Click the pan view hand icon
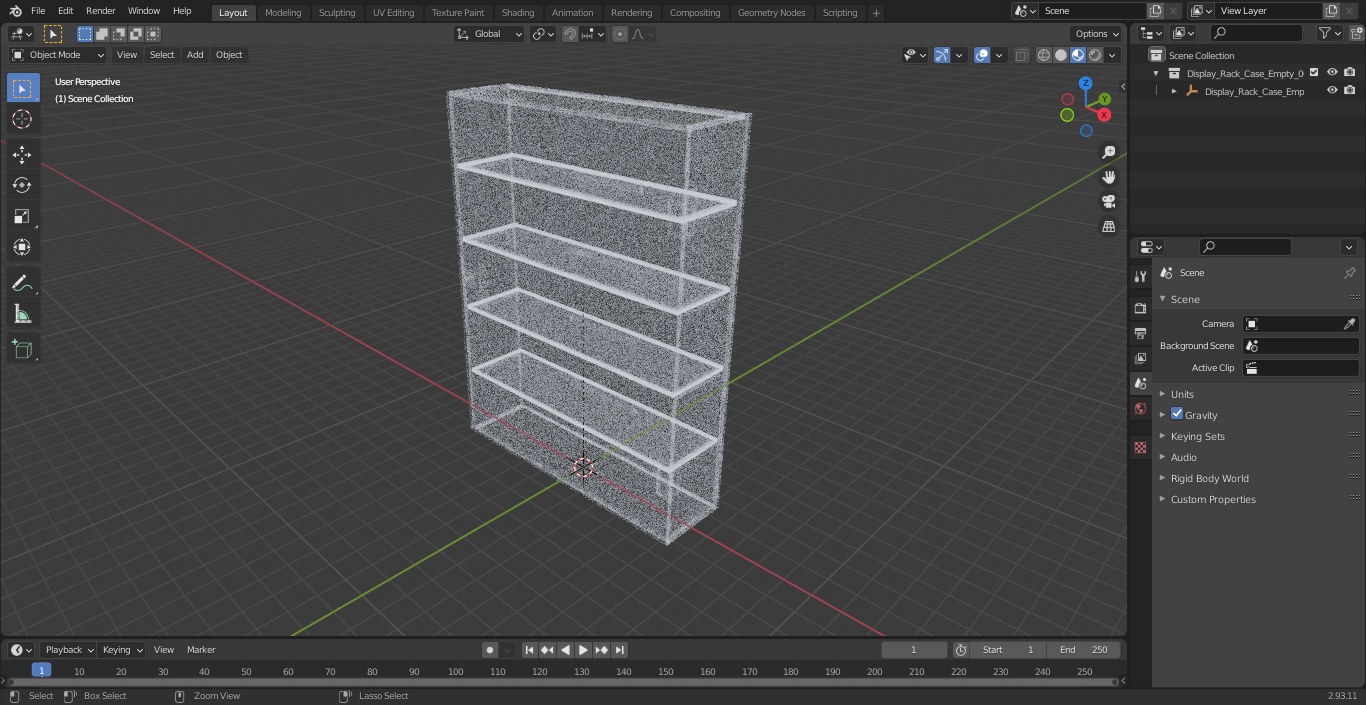Viewport: 1366px width, 705px height. tap(1108, 177)
